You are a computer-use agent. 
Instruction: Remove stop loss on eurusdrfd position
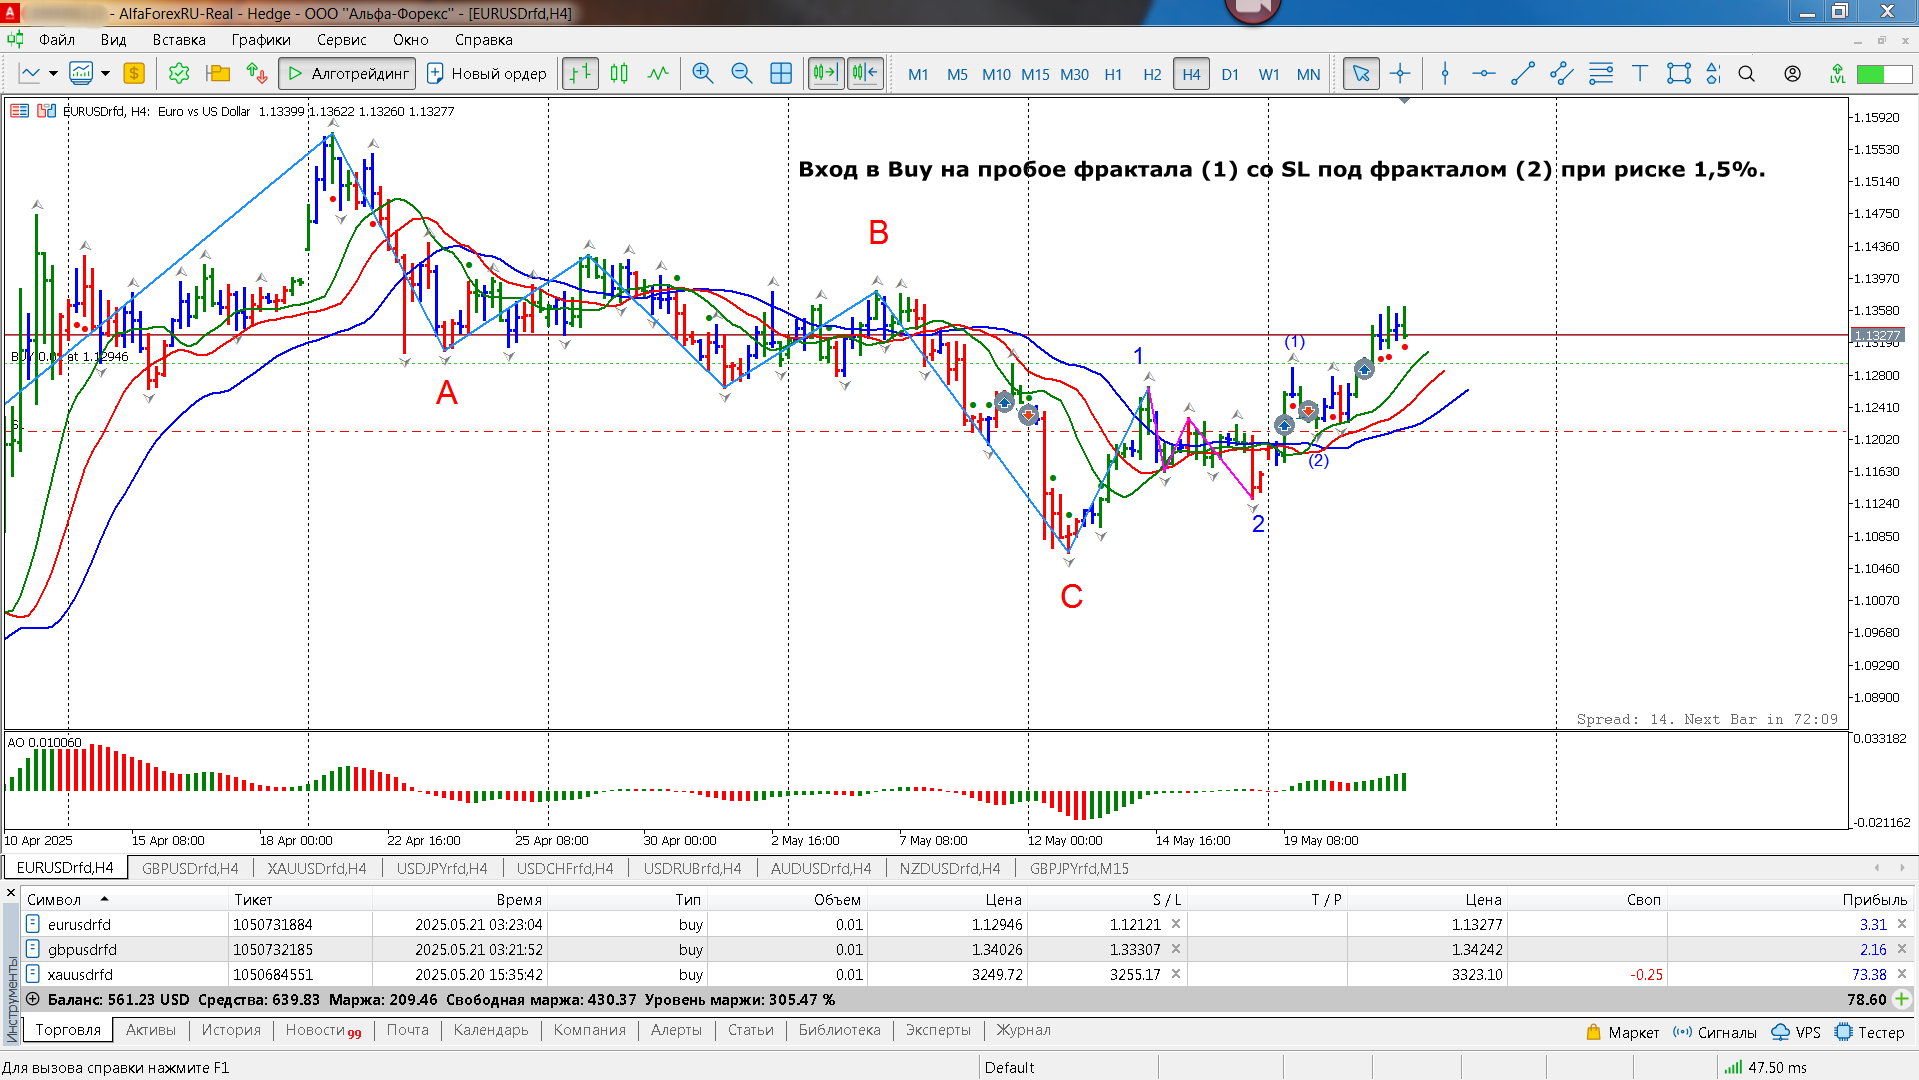(x=1176, y=924)
